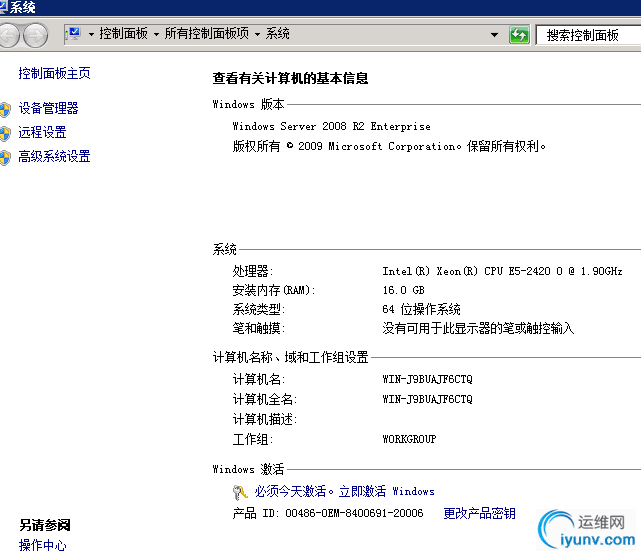Click product ID 00486-OEM-8400691-20006
The image size is (641, 556).
tap(354, 513)
